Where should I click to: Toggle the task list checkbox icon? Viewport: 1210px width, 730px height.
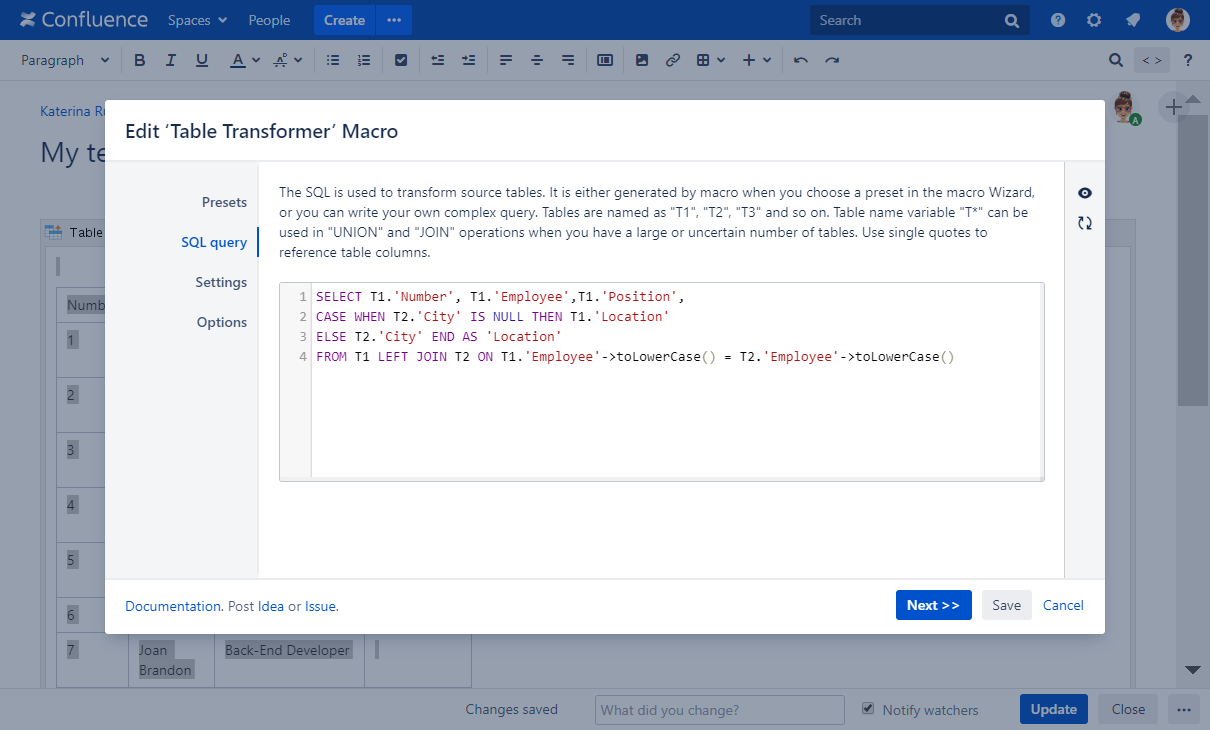(x=401, y=60)
